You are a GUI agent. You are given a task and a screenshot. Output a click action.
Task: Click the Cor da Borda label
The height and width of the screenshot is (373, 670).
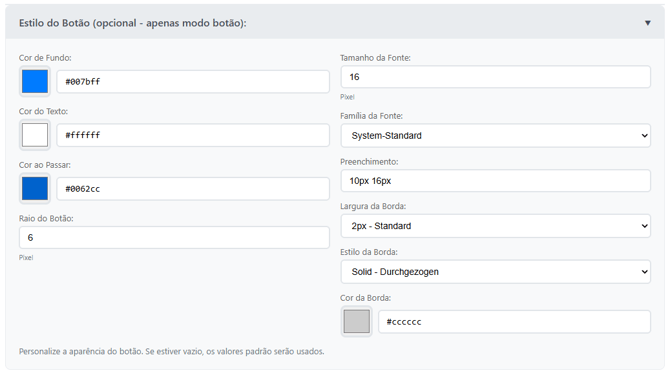point(365,298)
